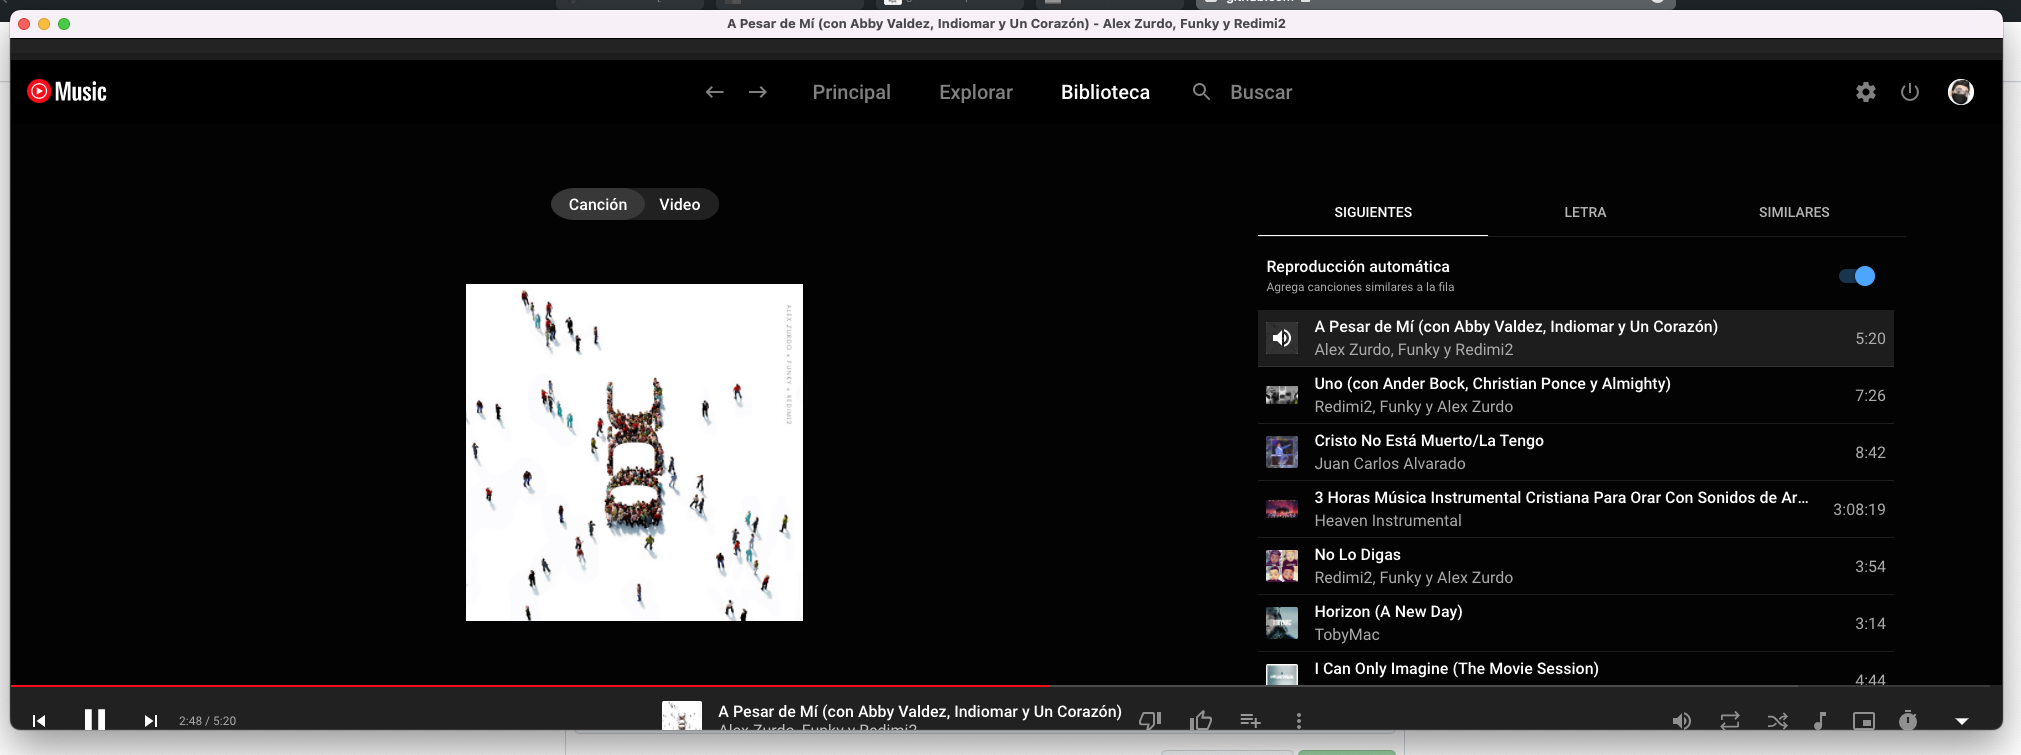This screenshot has width=2021, height=755.
Task: Open picture-in-picture mini player
Action: [1864, 720]
